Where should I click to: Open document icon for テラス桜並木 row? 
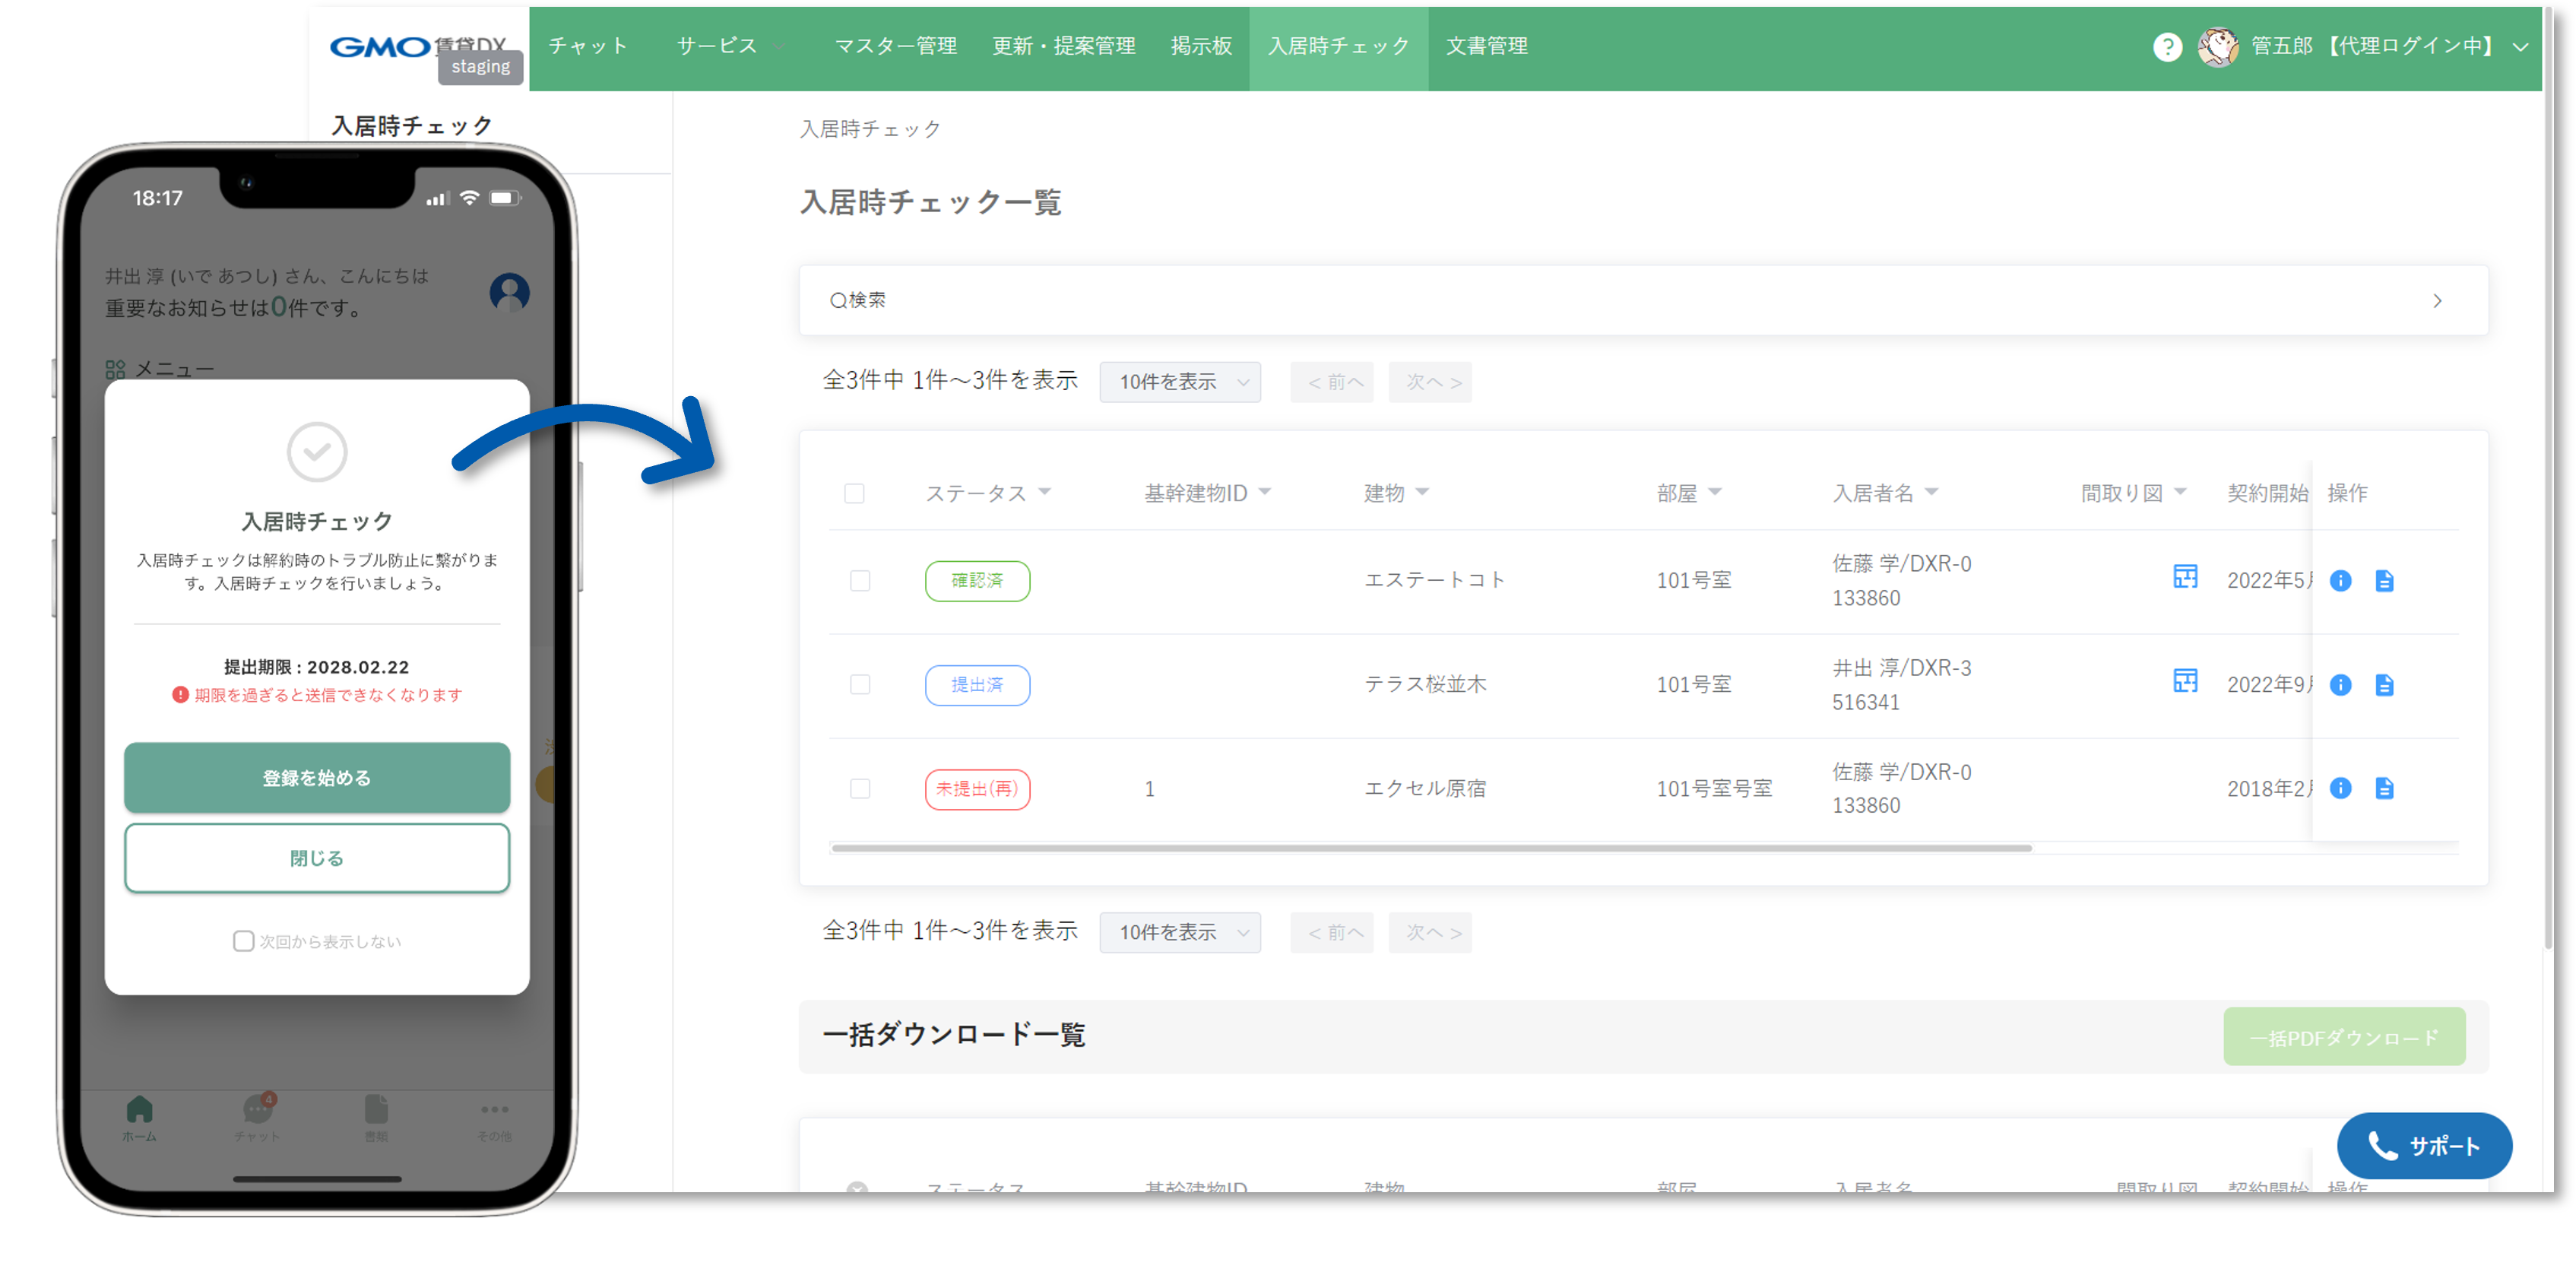pyautogui.click(x=2384, y=685)
